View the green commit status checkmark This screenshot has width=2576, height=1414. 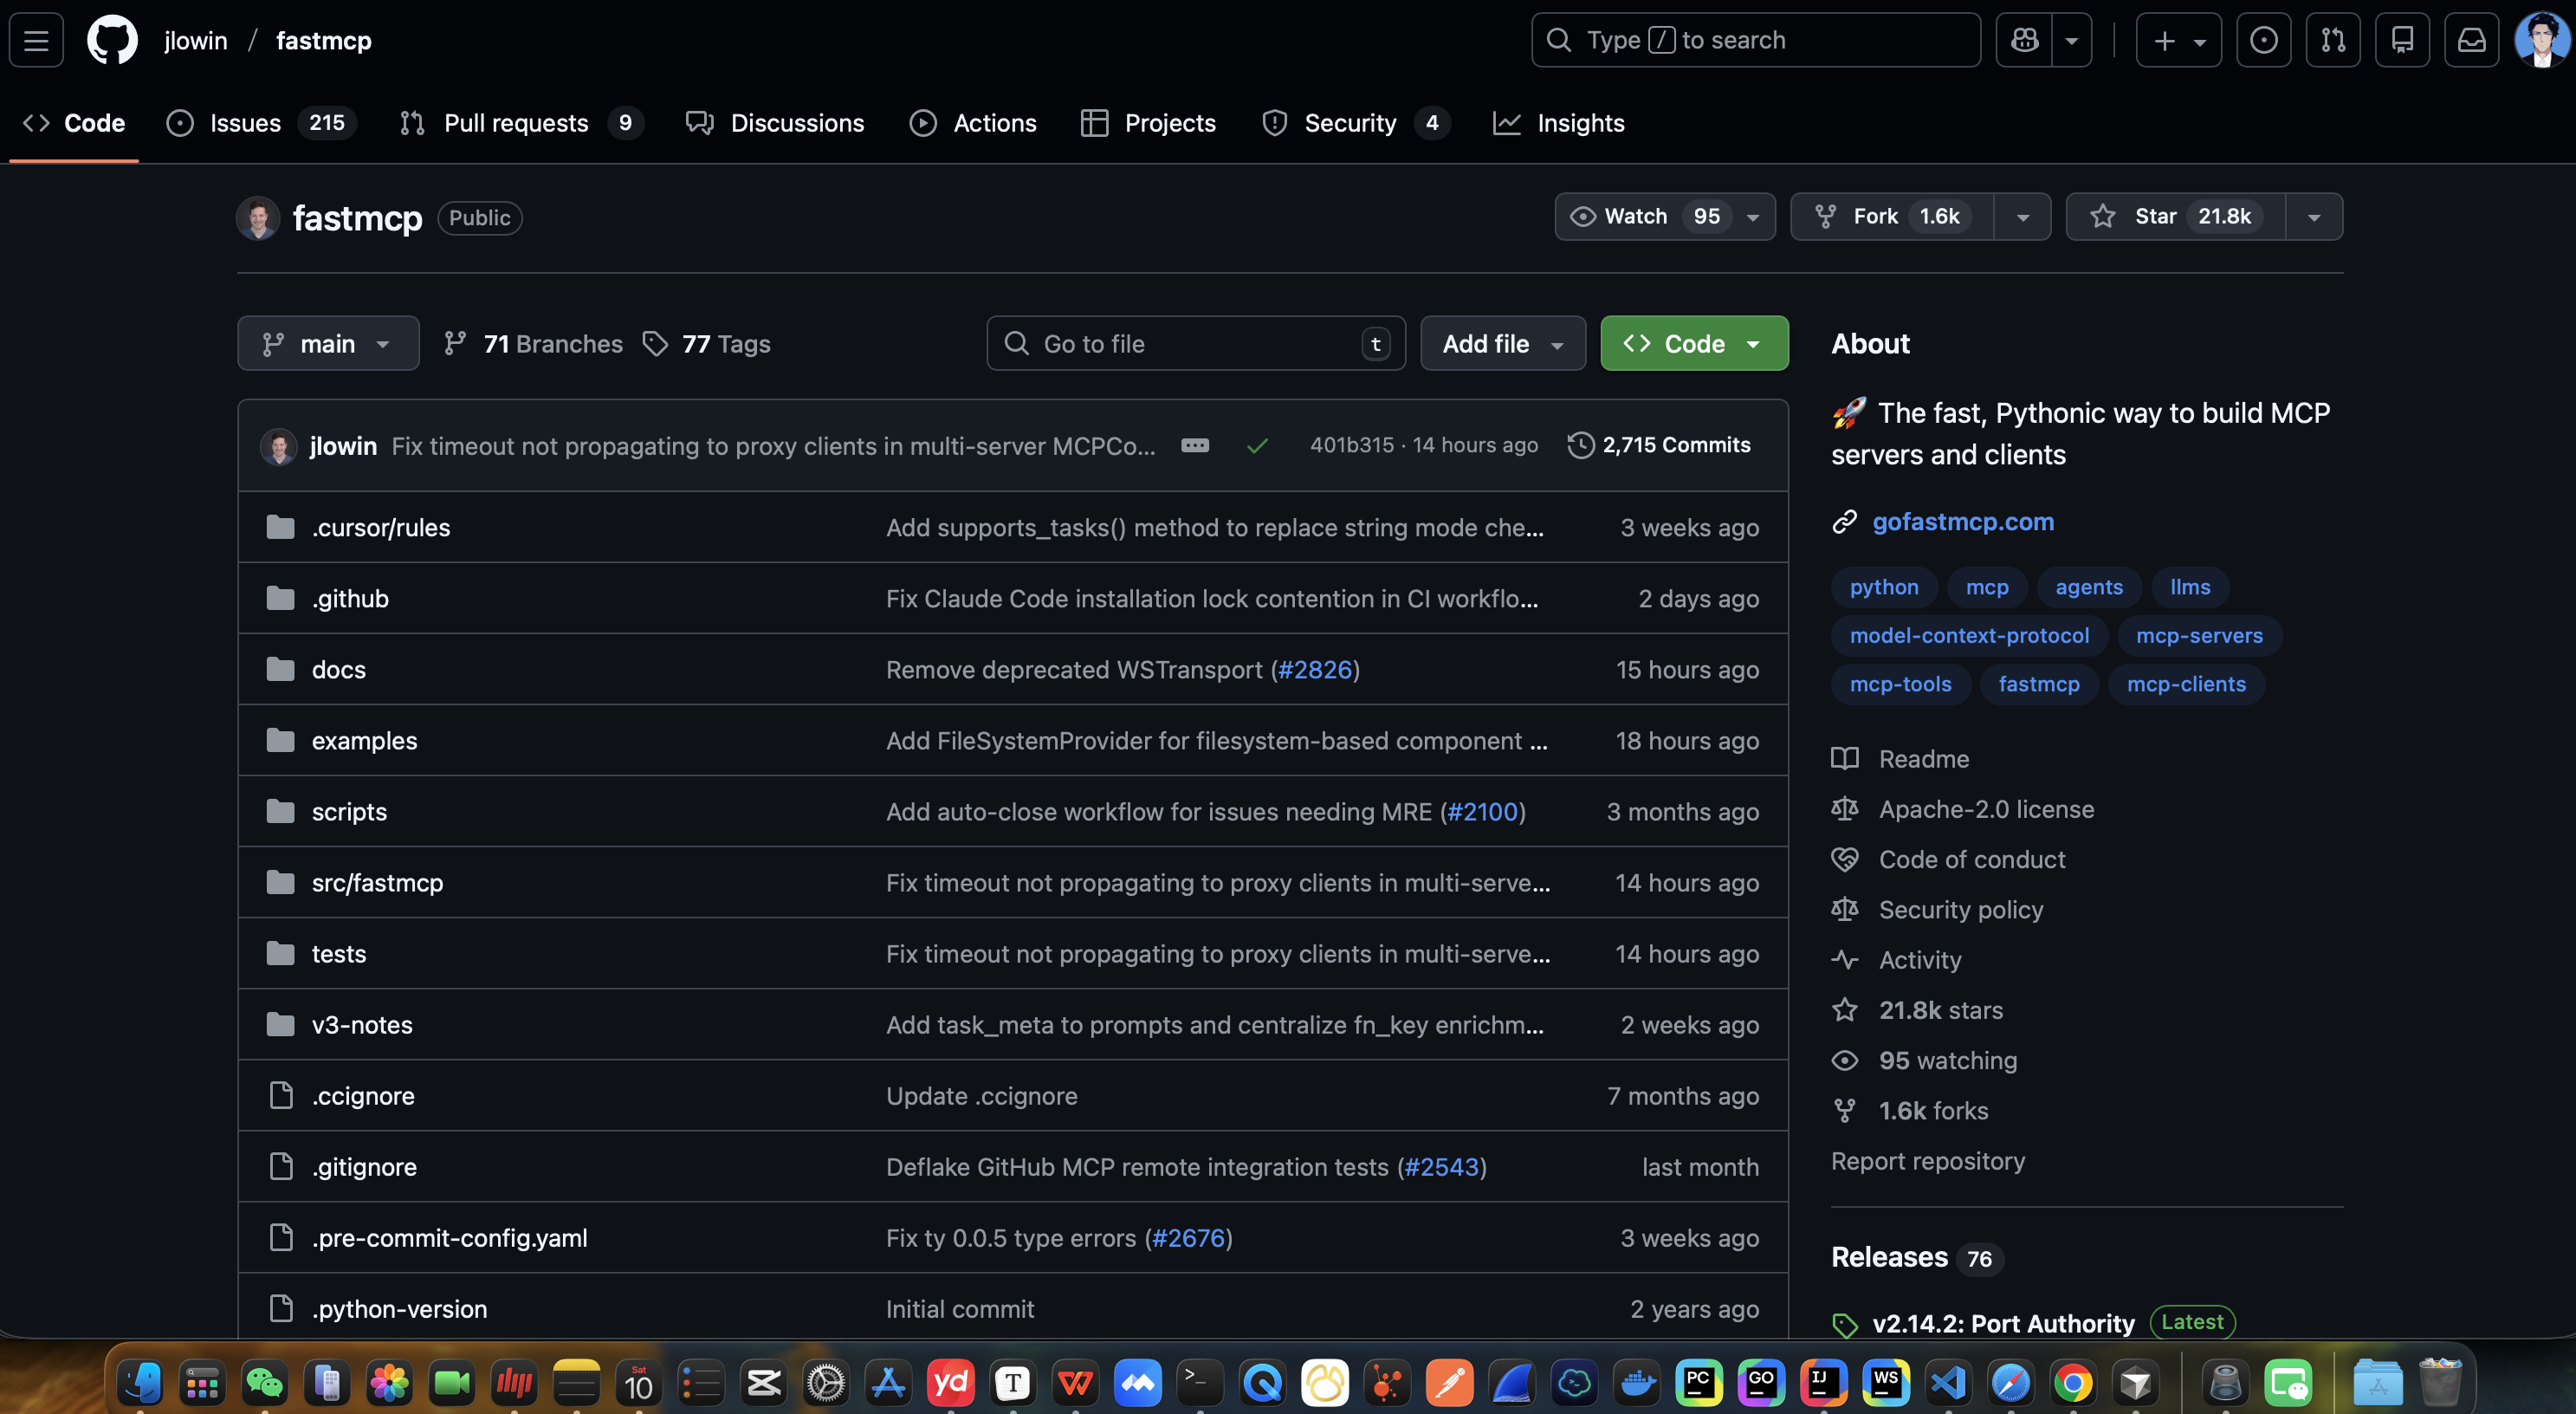pyautogui.click(x=1257, y=446)
